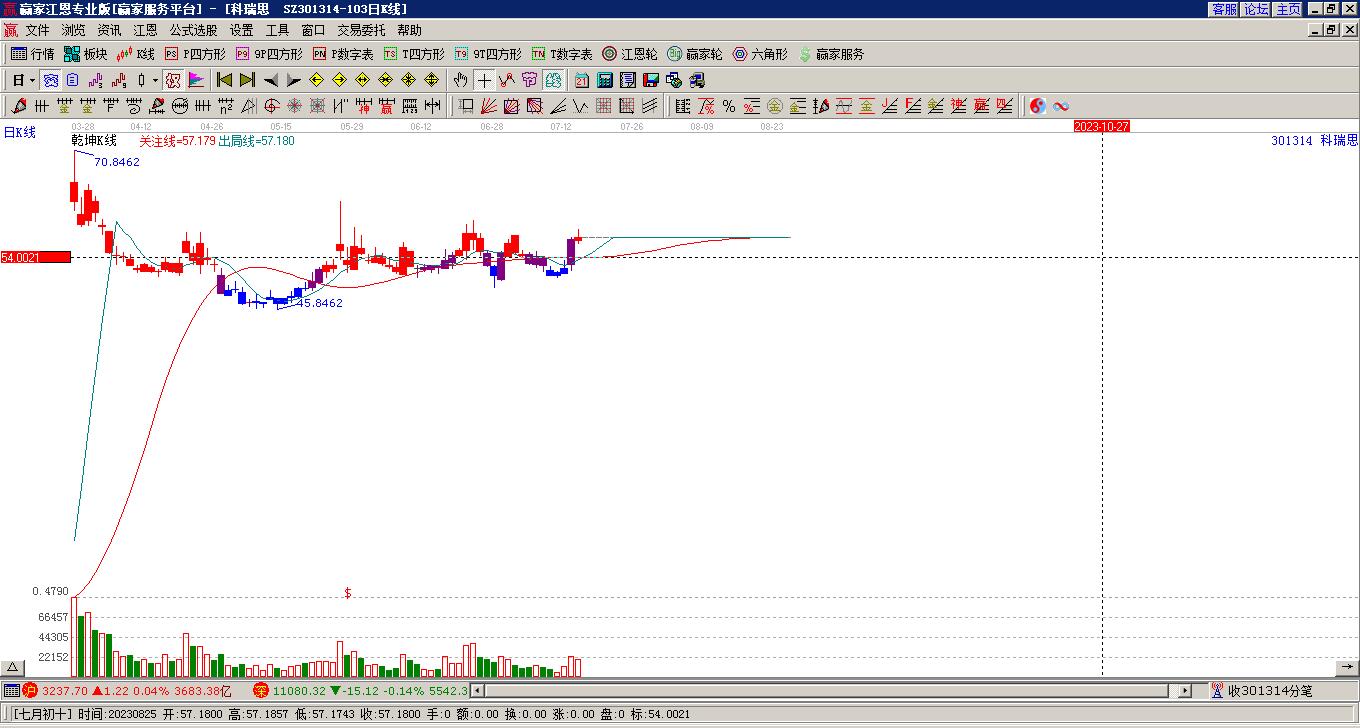Select the hand pan tool icon

(460, 80)
